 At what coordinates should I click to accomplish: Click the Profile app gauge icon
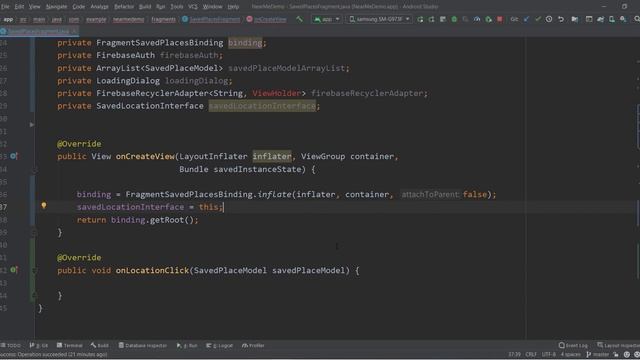(x=477, y=19)
